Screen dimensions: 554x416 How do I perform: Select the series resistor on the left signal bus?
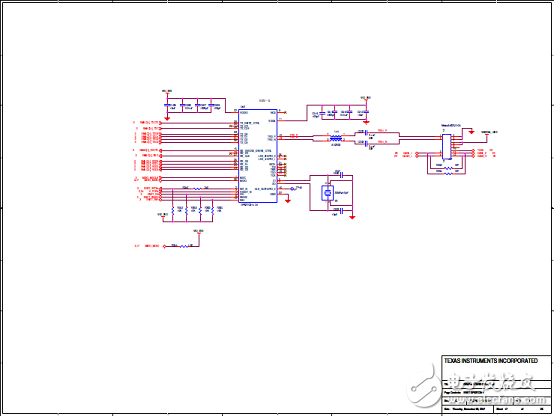click(x=197, y=189)
